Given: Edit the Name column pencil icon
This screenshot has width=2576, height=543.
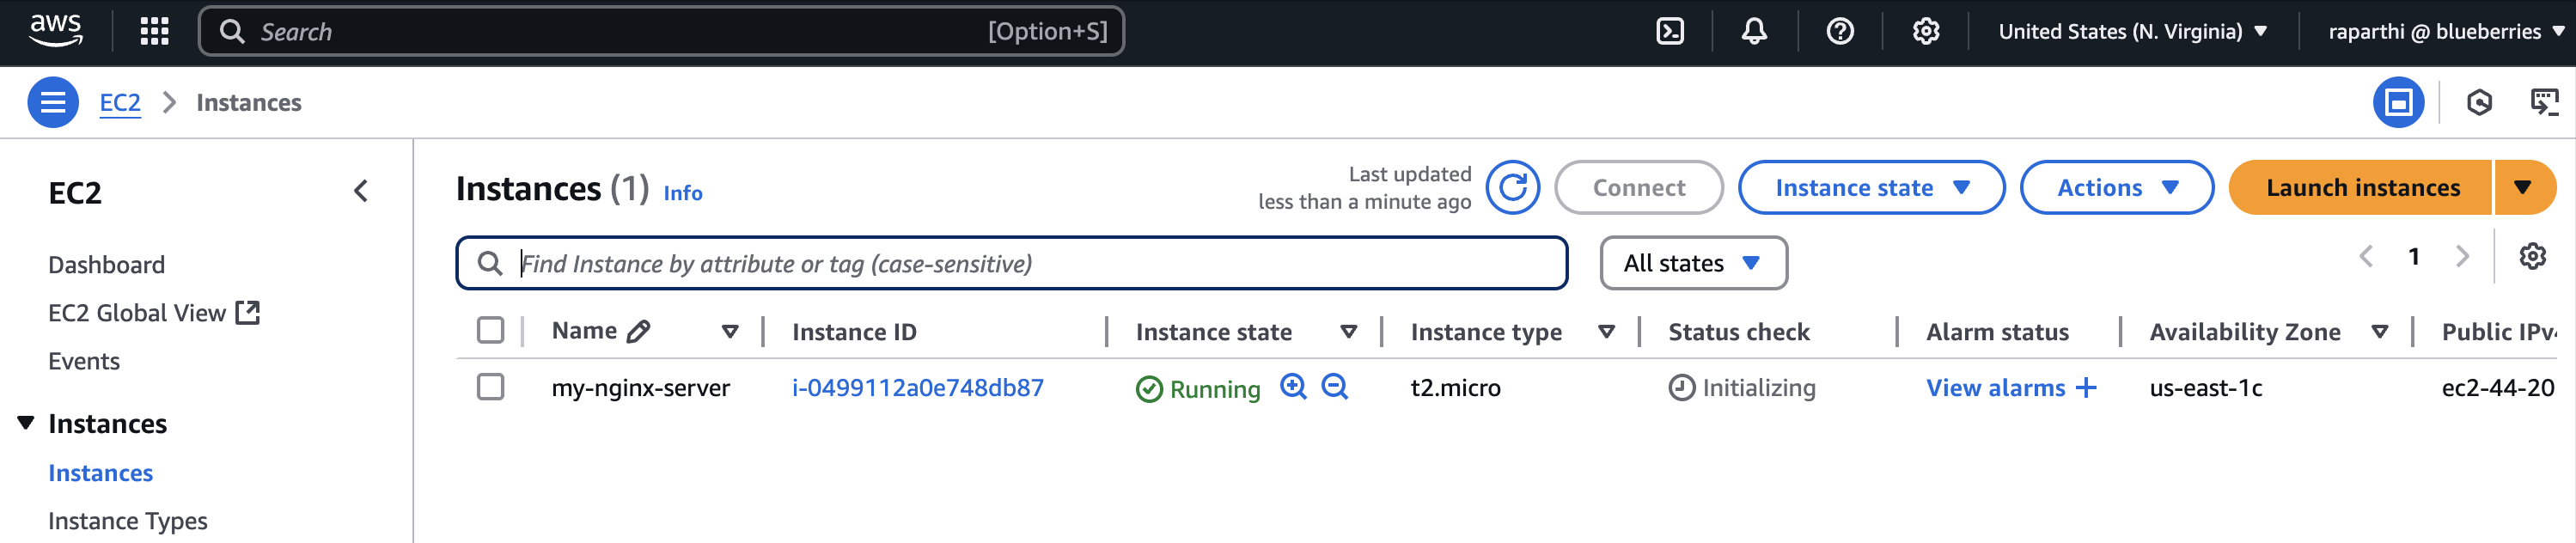Looking at the screenshot, I should (638, 331).
